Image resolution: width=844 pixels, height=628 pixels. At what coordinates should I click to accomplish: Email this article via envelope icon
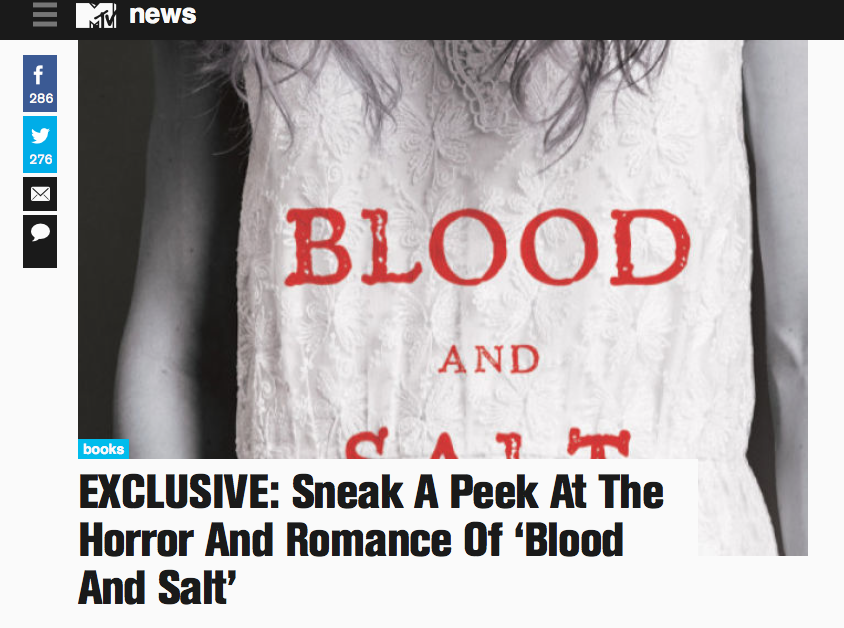coord(40,194)
